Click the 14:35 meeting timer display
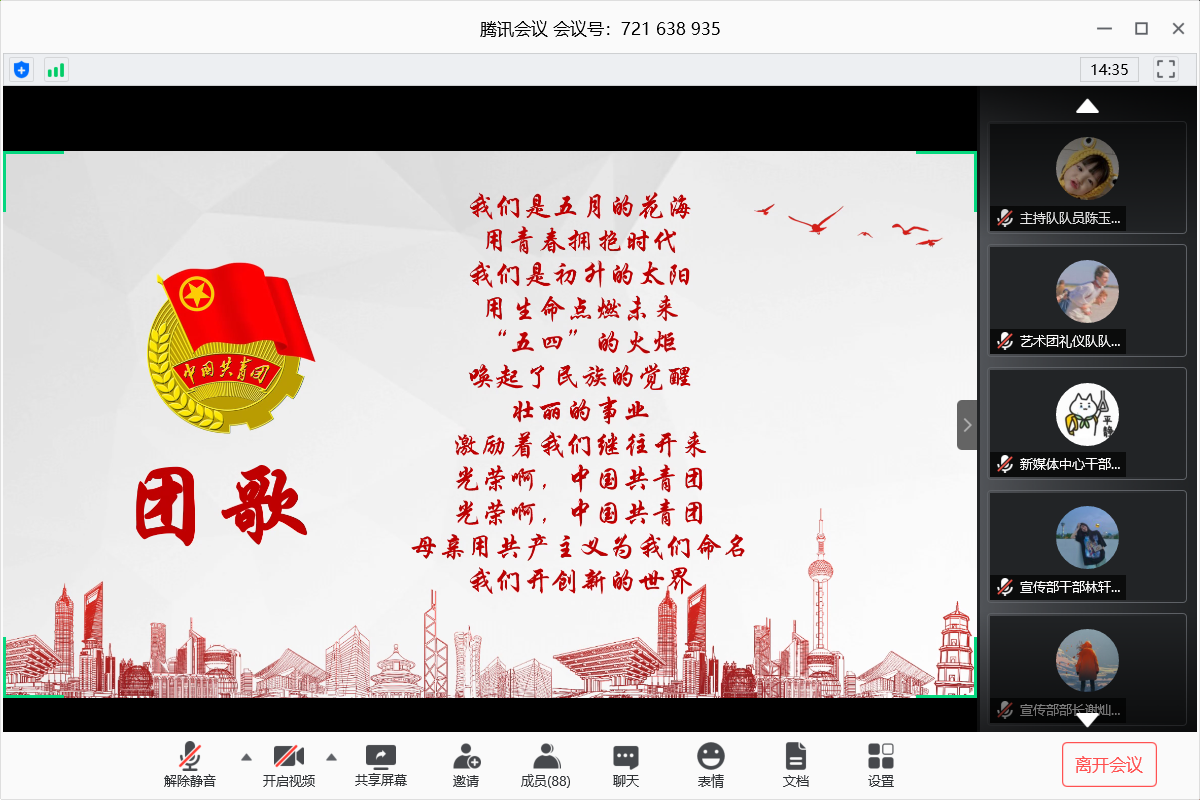Viewport: 1200px width, 800px height. pos(1109,70)
